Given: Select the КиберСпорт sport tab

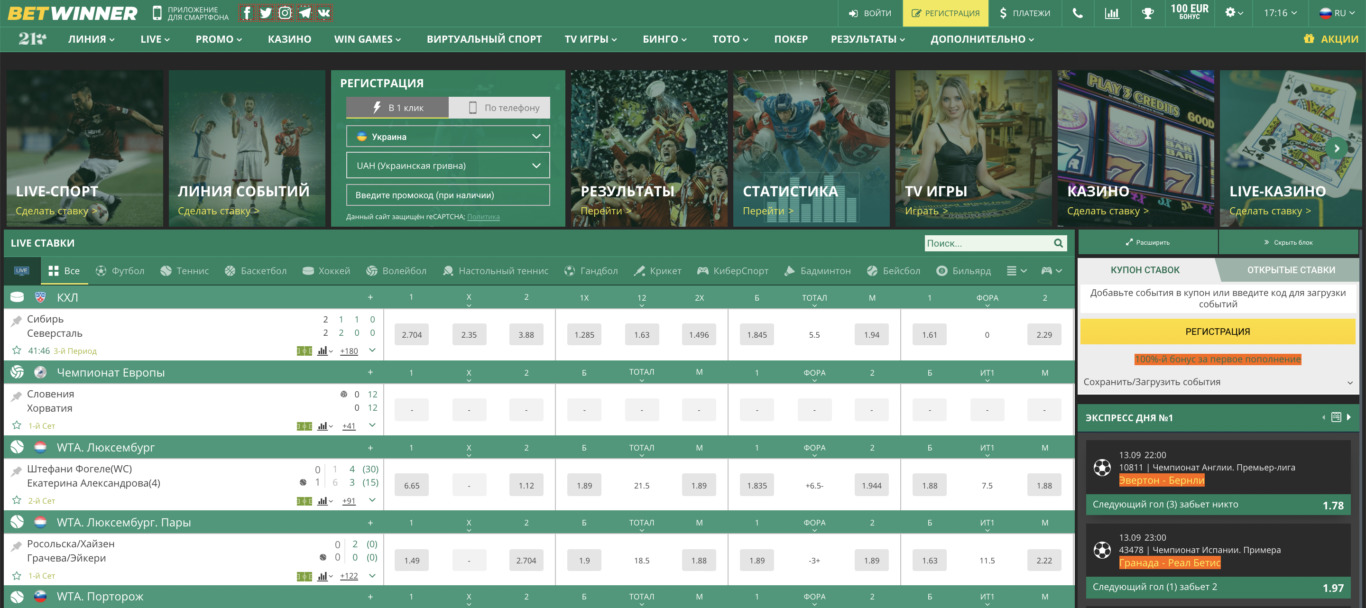Looking at the screenshot, I should coord(733,271).
